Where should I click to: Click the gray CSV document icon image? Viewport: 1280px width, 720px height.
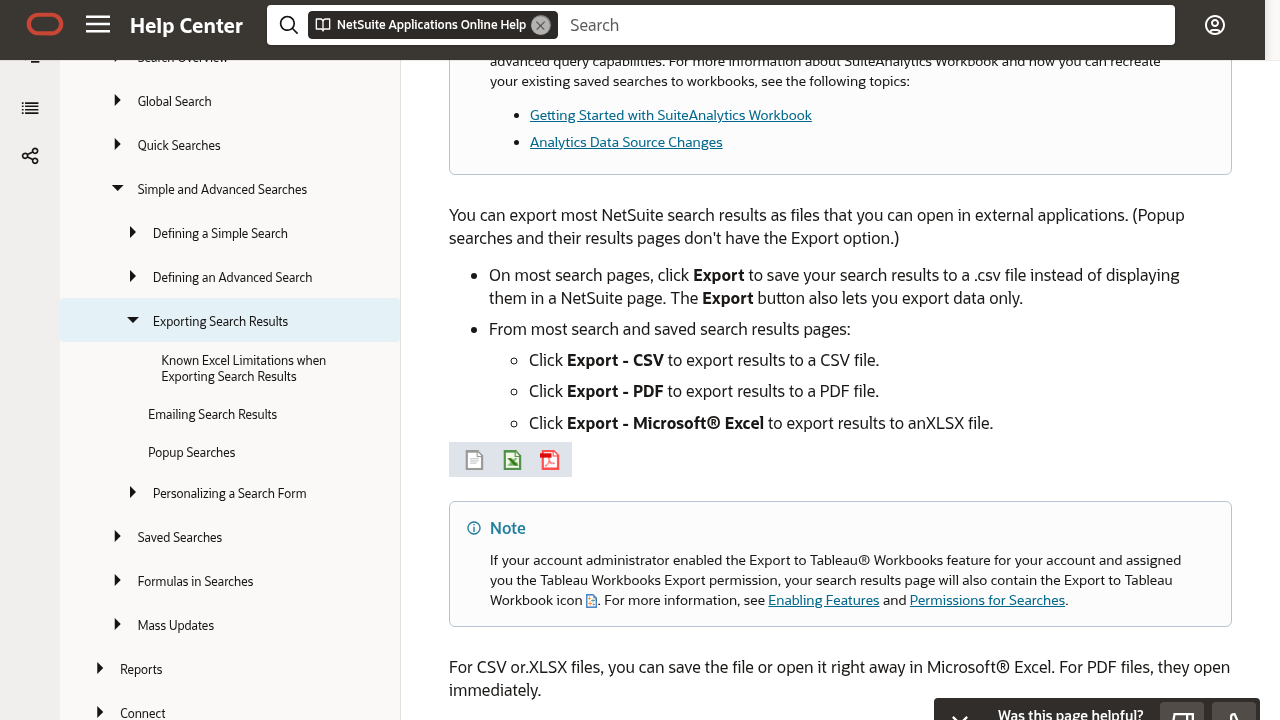[474, 460]
